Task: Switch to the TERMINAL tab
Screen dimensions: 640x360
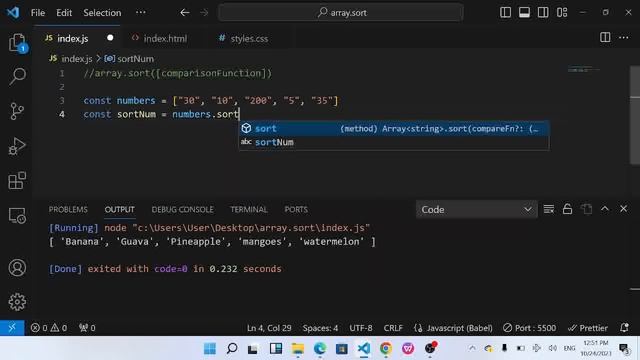Action: coord(249,209)
